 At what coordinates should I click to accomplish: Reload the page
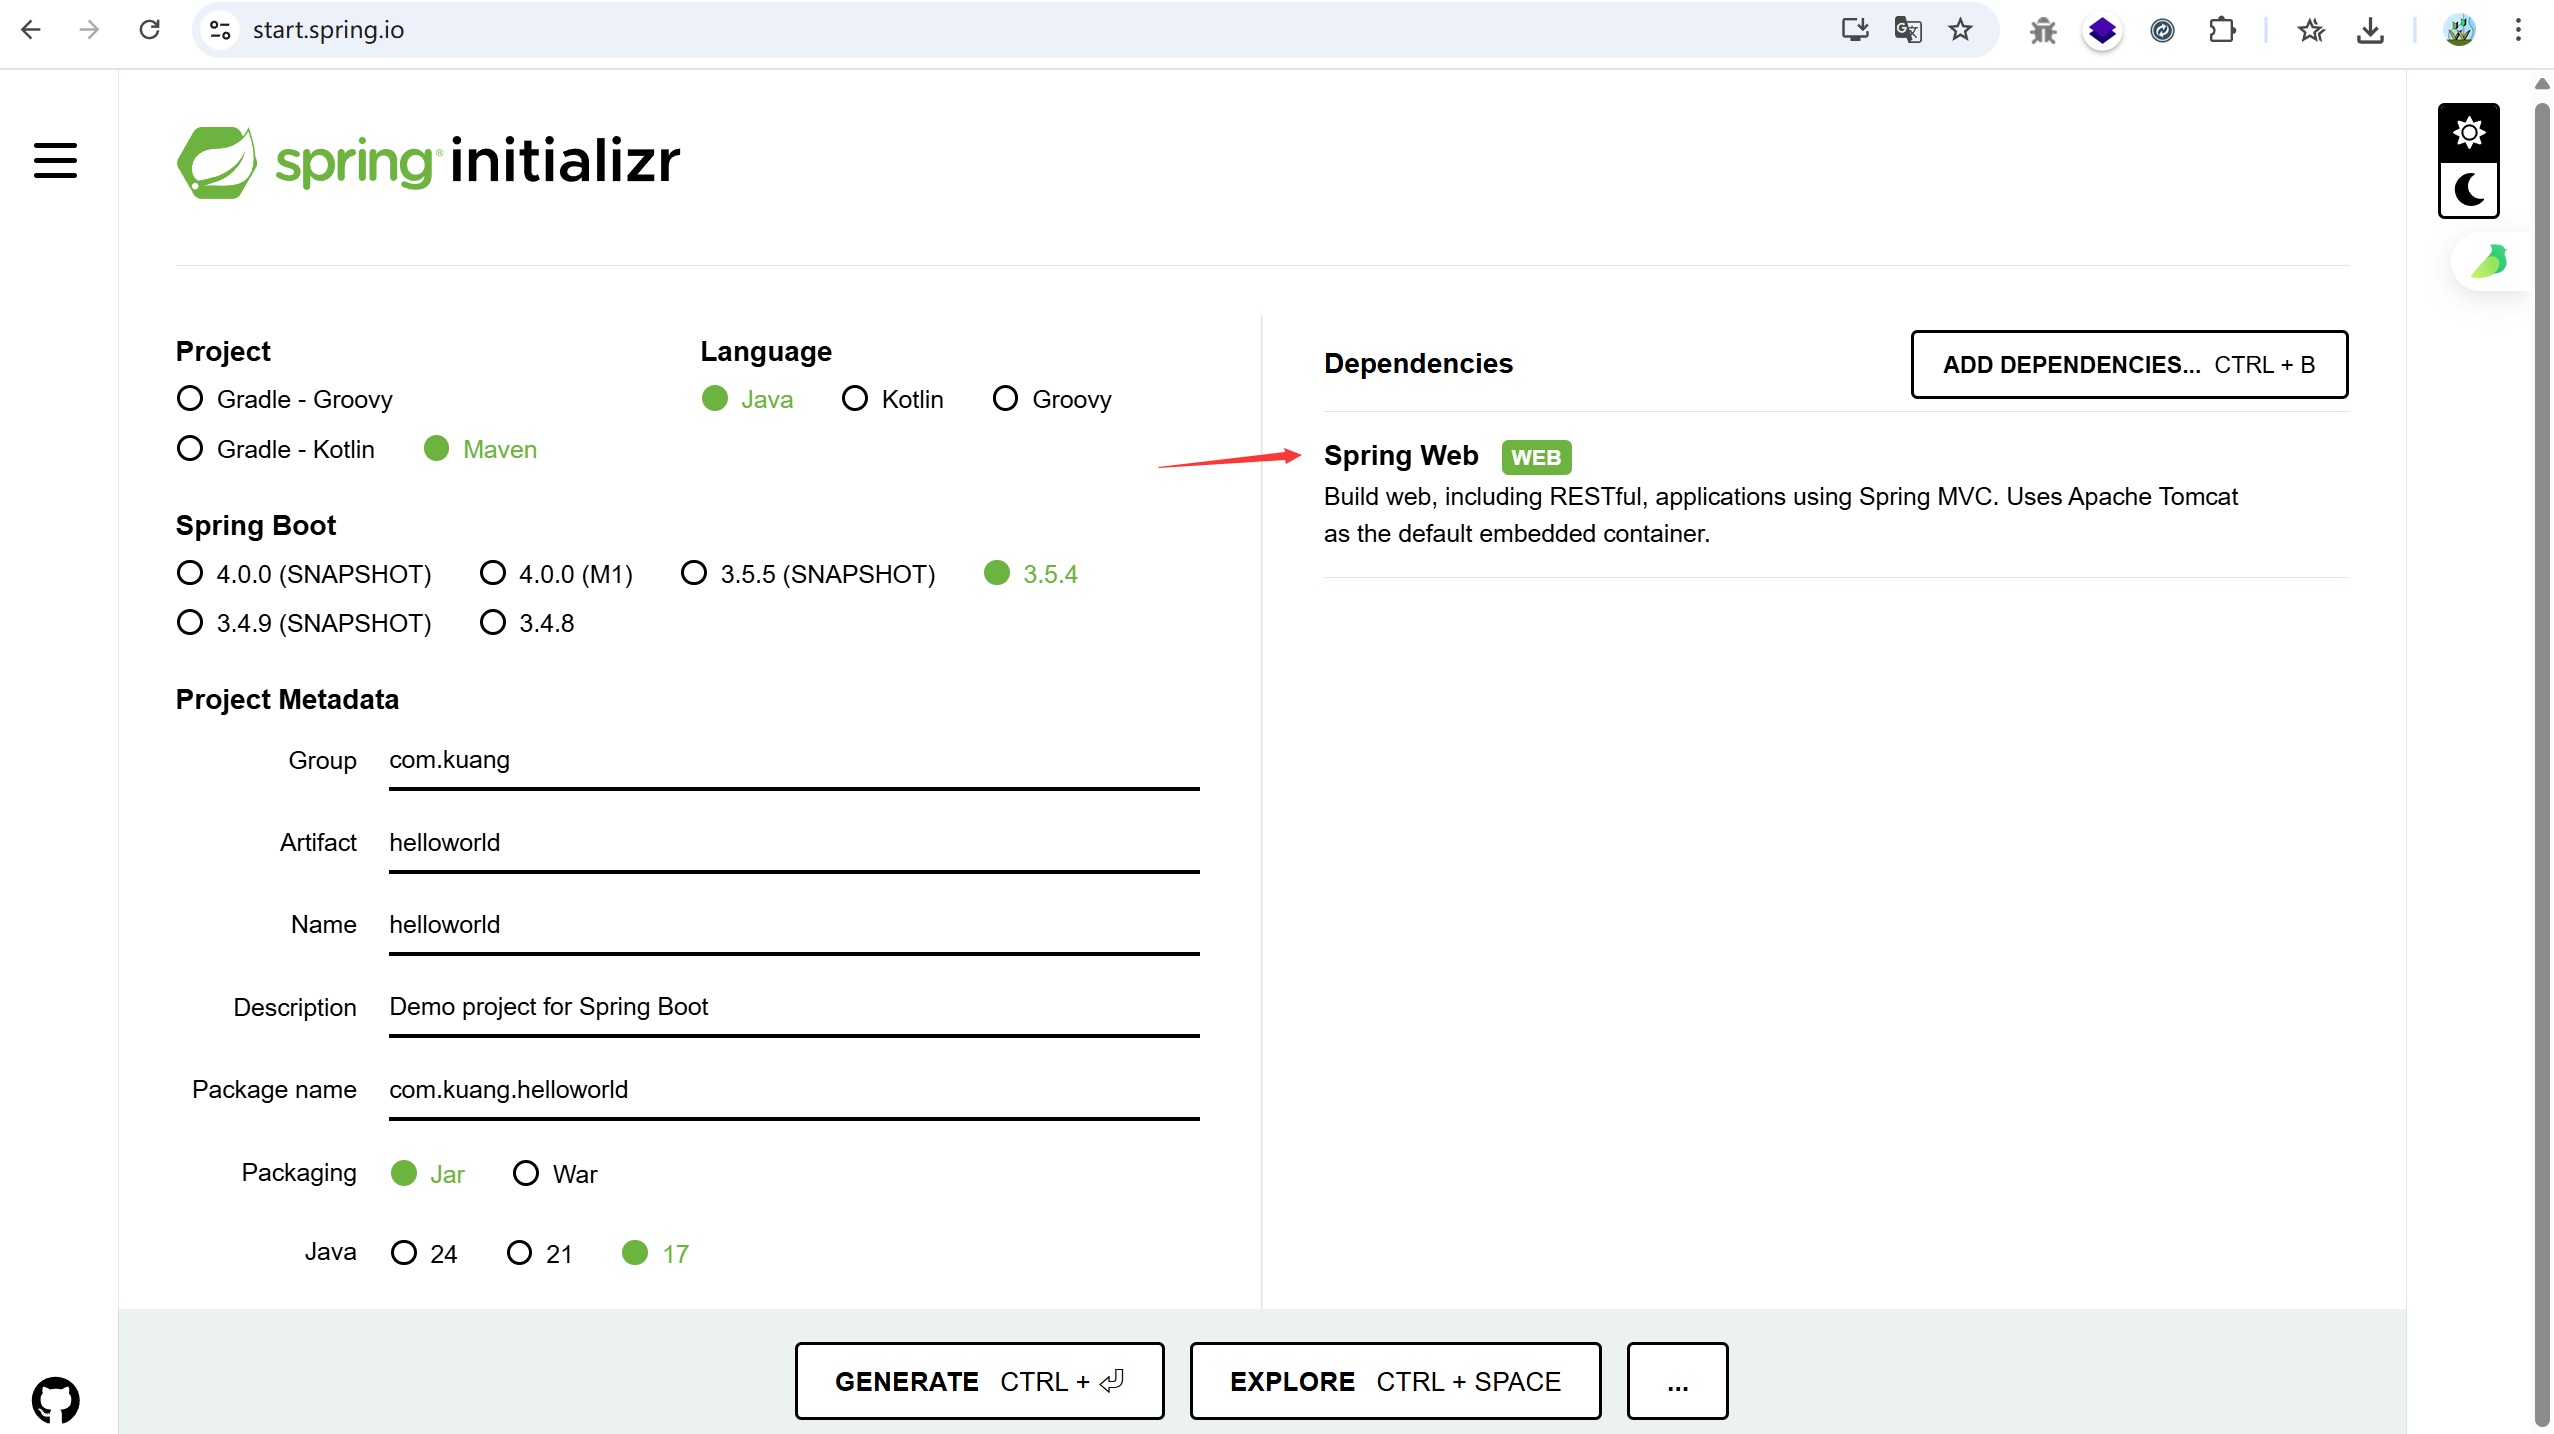[149, 30]
